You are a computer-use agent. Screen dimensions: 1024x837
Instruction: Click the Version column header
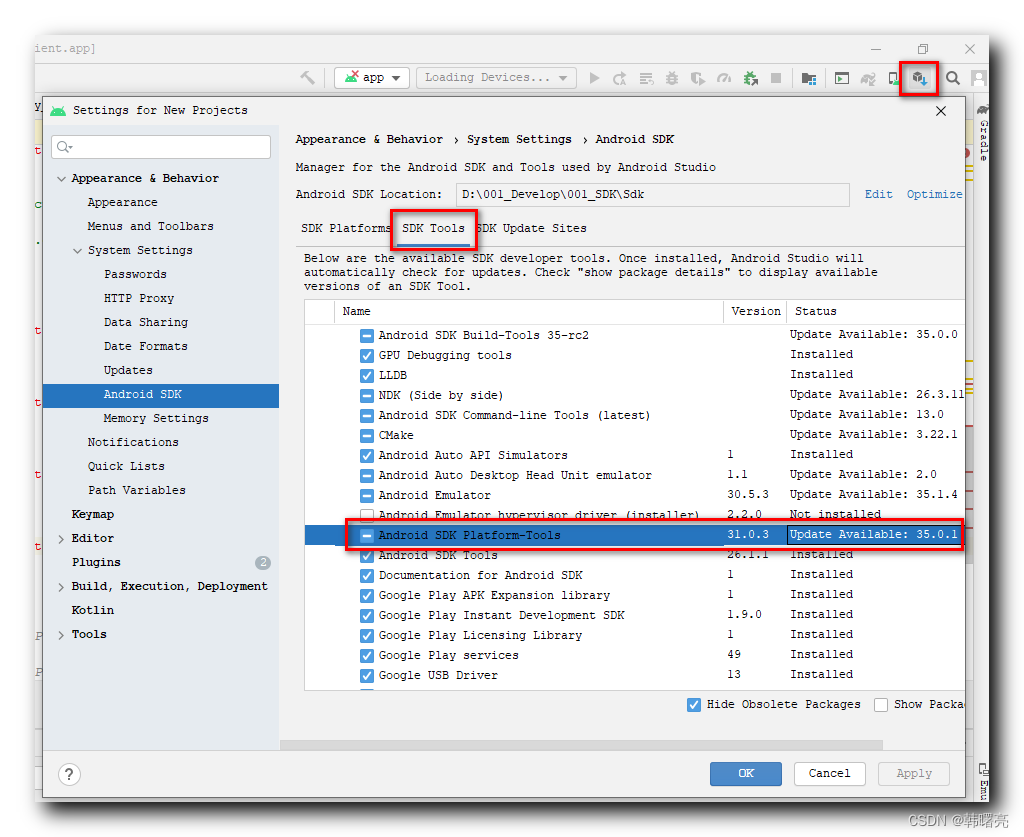click(756, 311)
